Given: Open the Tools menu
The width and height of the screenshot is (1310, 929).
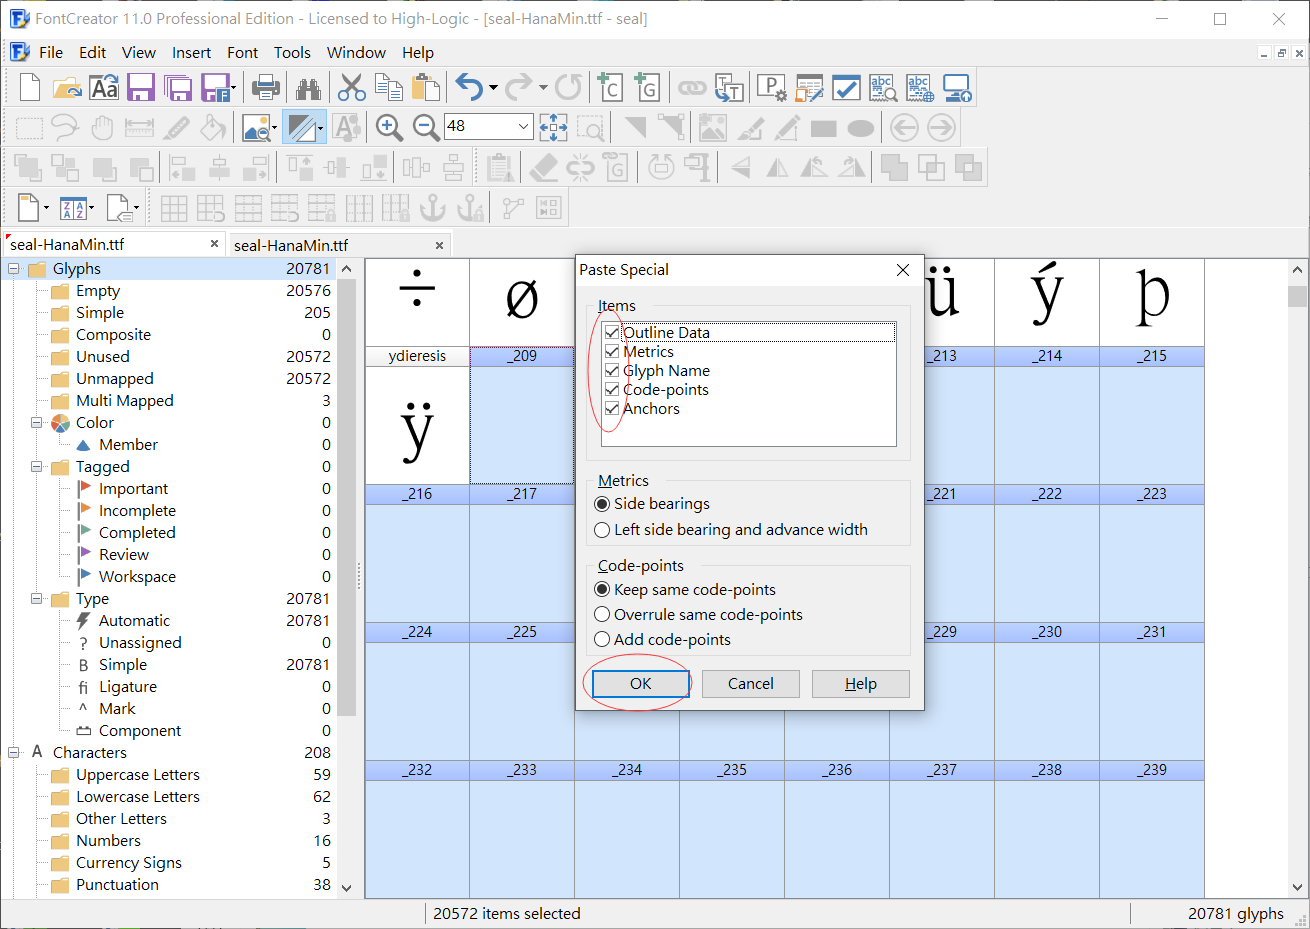Looking at the screenshot, I should tap(292, 53).
